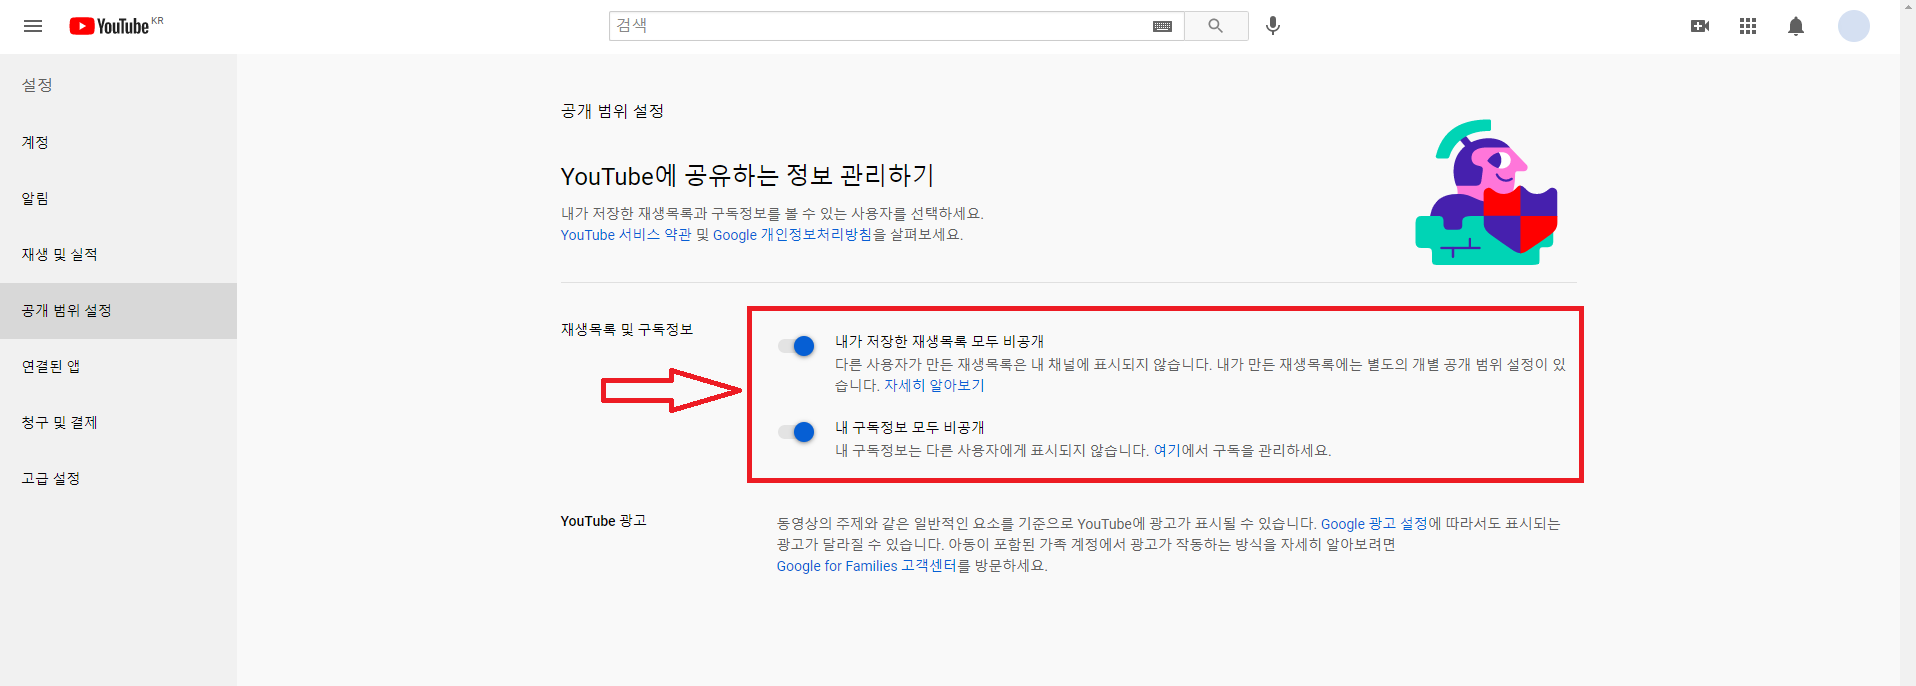Open Google for Families 고객센터 link
1916x686 pixels.
(867, 566)
